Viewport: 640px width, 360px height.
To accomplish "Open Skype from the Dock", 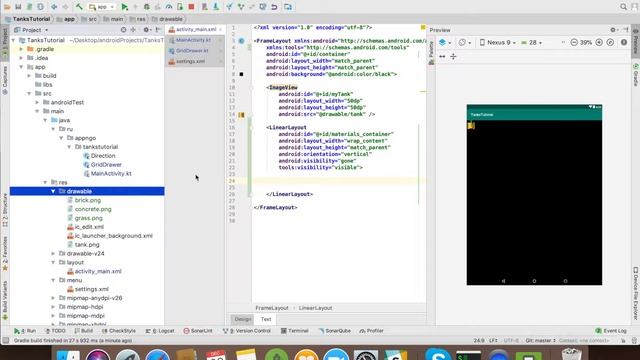I will coord(438,355).
